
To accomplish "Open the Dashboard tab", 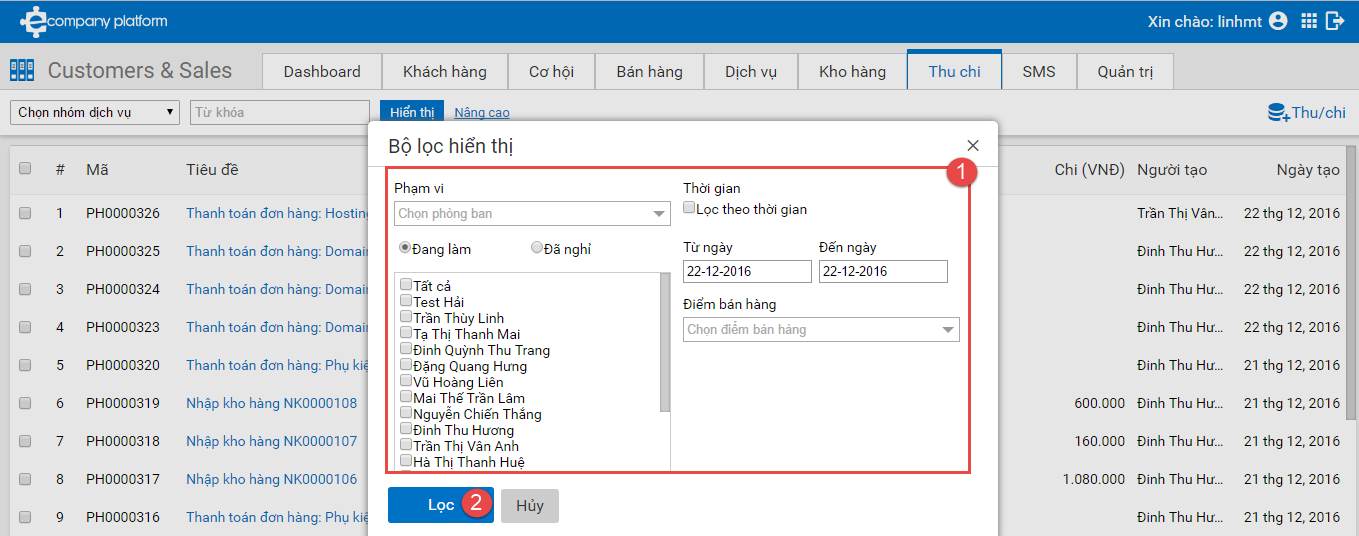I will click(322, 71).
